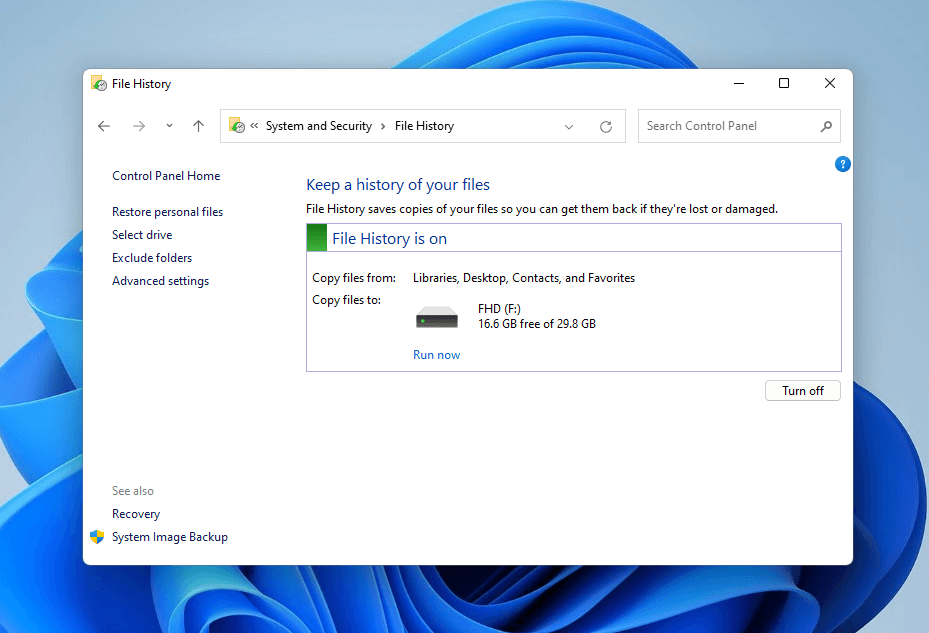Click the File History title bar icon
This screenshot has width=929, height=633.
98,84
